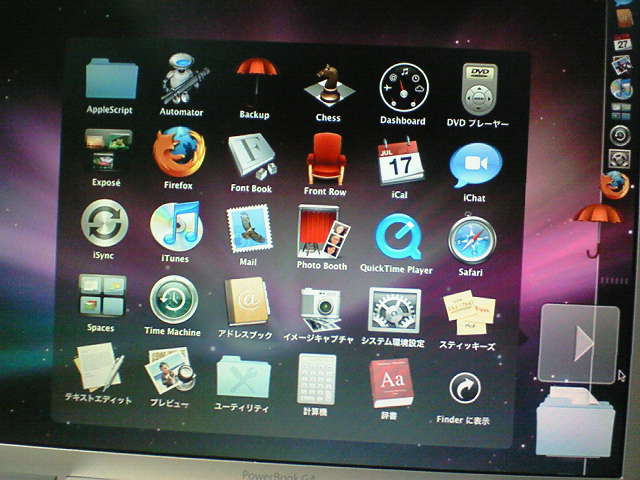
Task: Start the Chess application
Action: 329,84
